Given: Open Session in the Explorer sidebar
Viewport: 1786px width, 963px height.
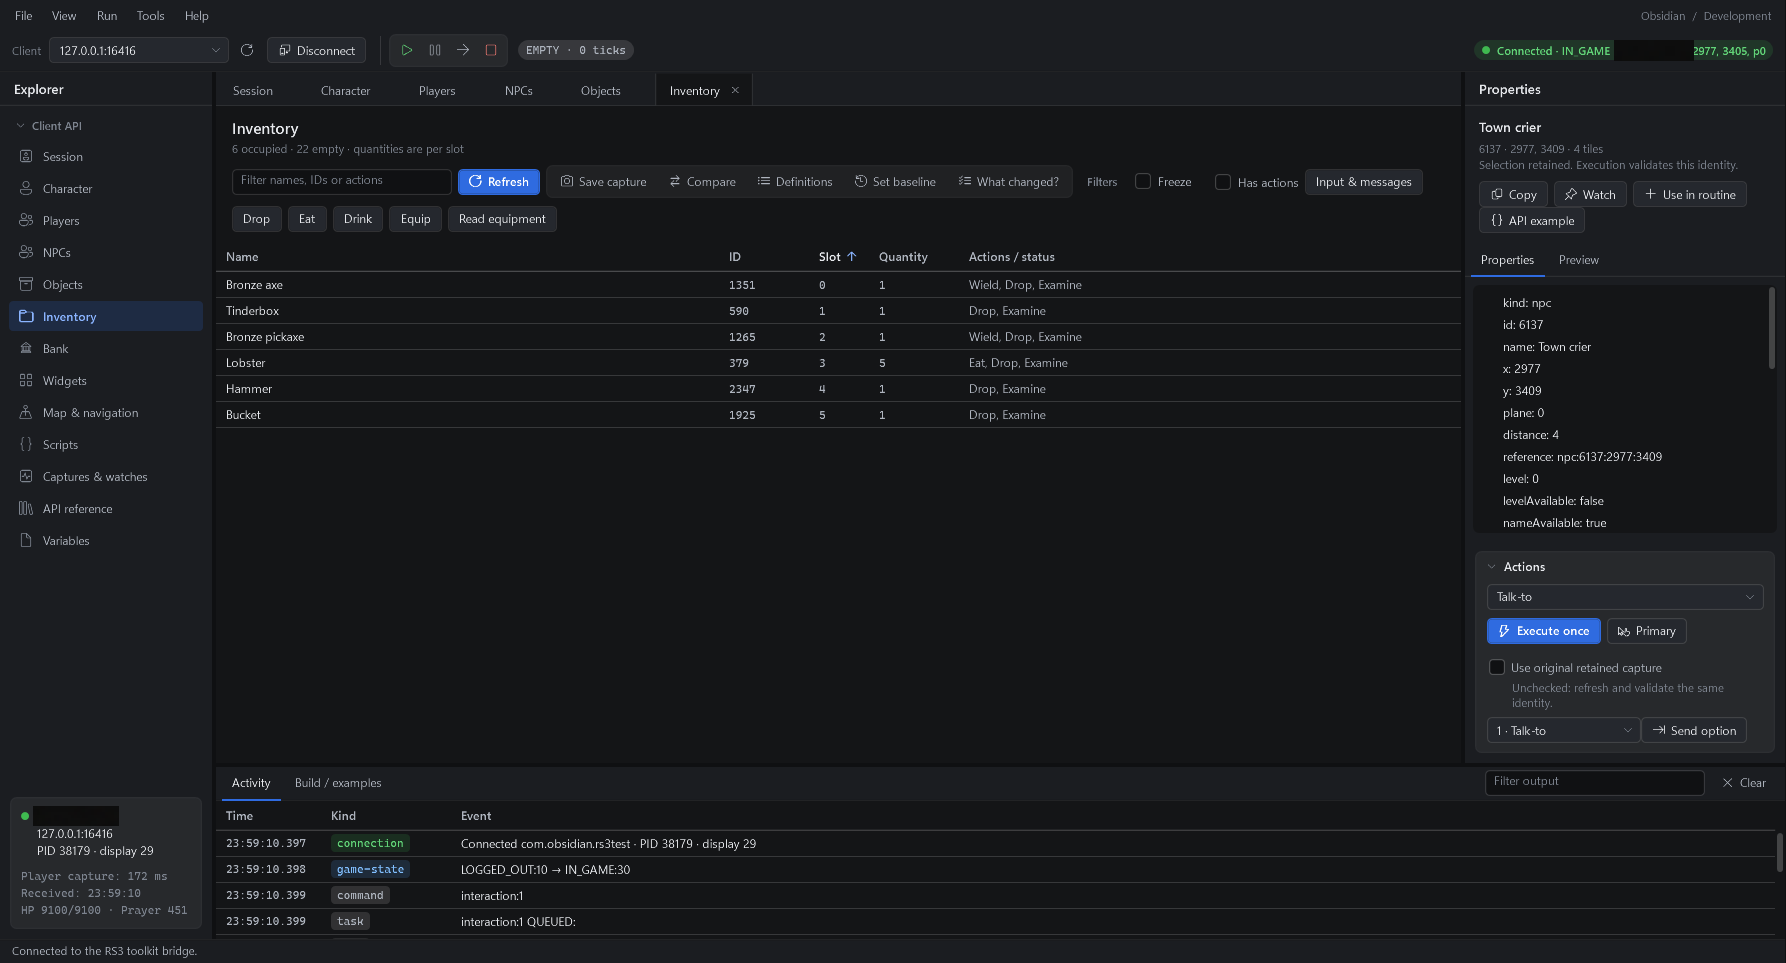Looking at the screenshot, I should pyautogui.click(x=106, y=157).
